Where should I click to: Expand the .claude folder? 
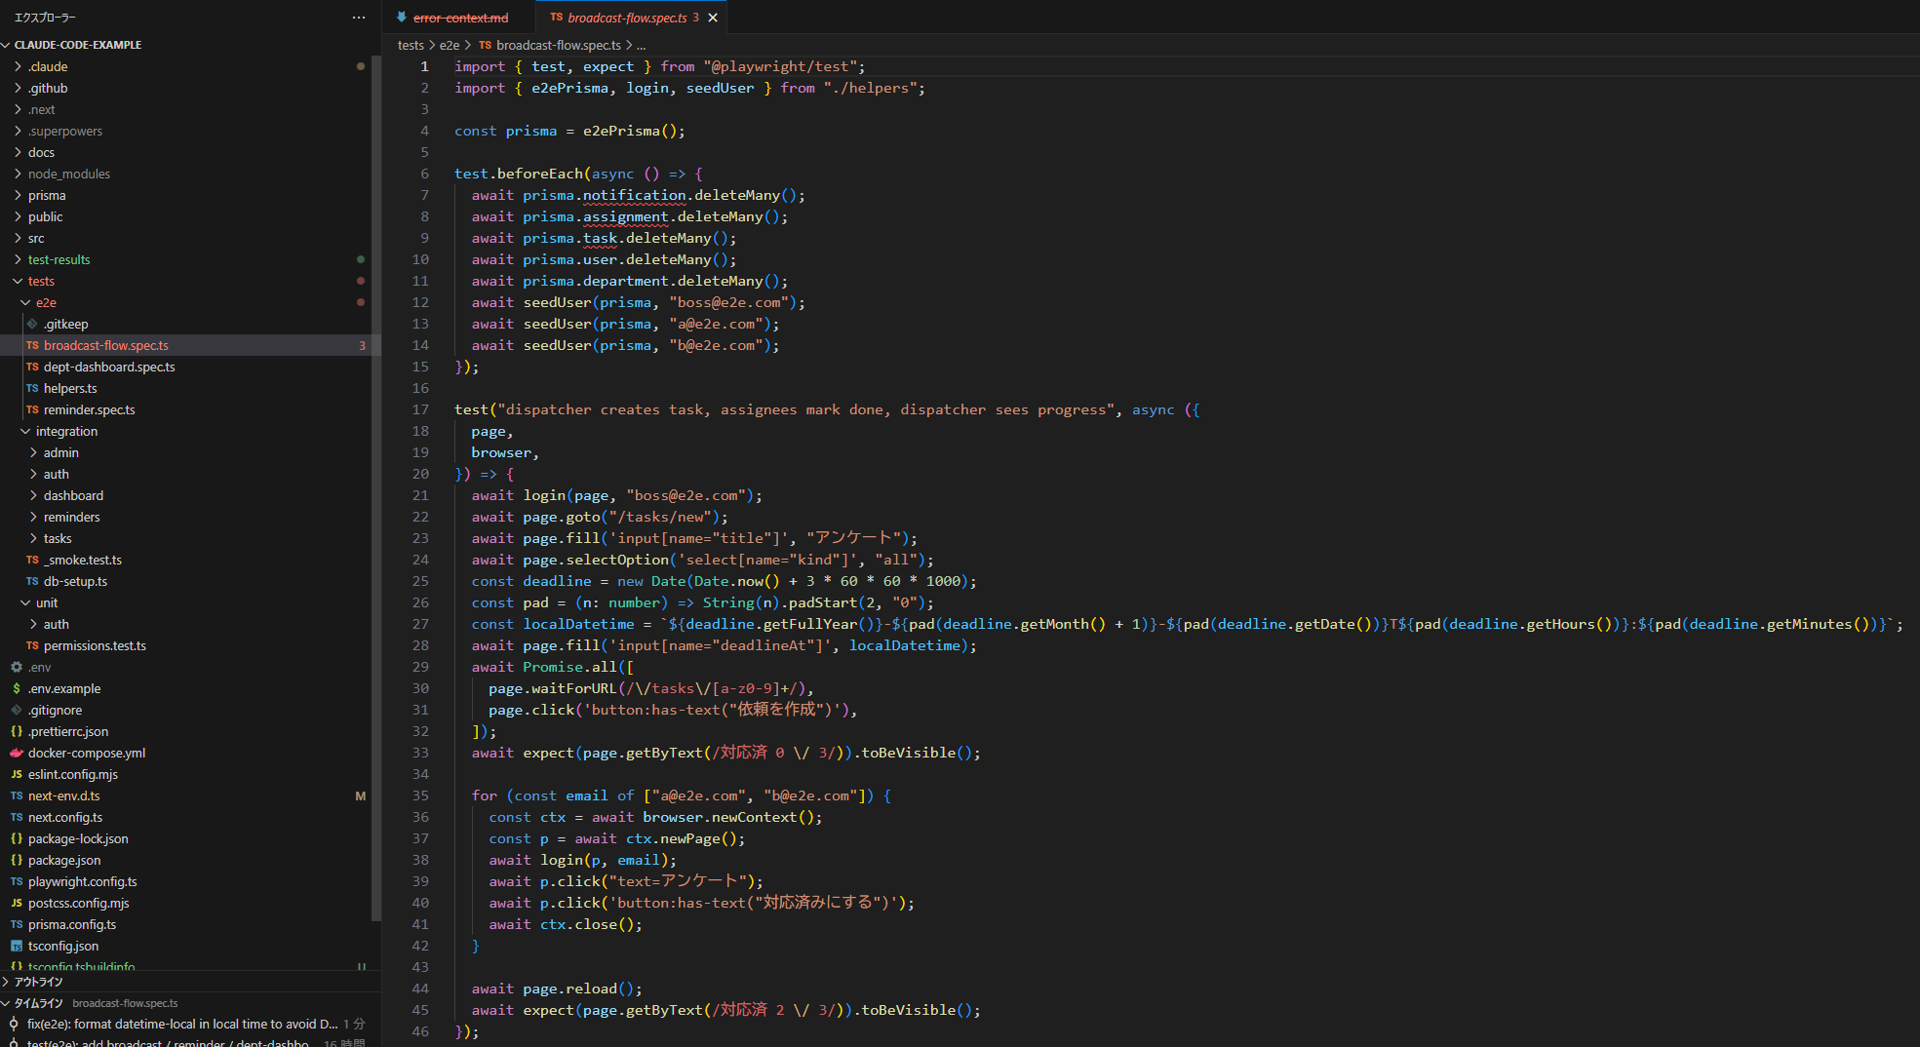[x=18, y=67]
